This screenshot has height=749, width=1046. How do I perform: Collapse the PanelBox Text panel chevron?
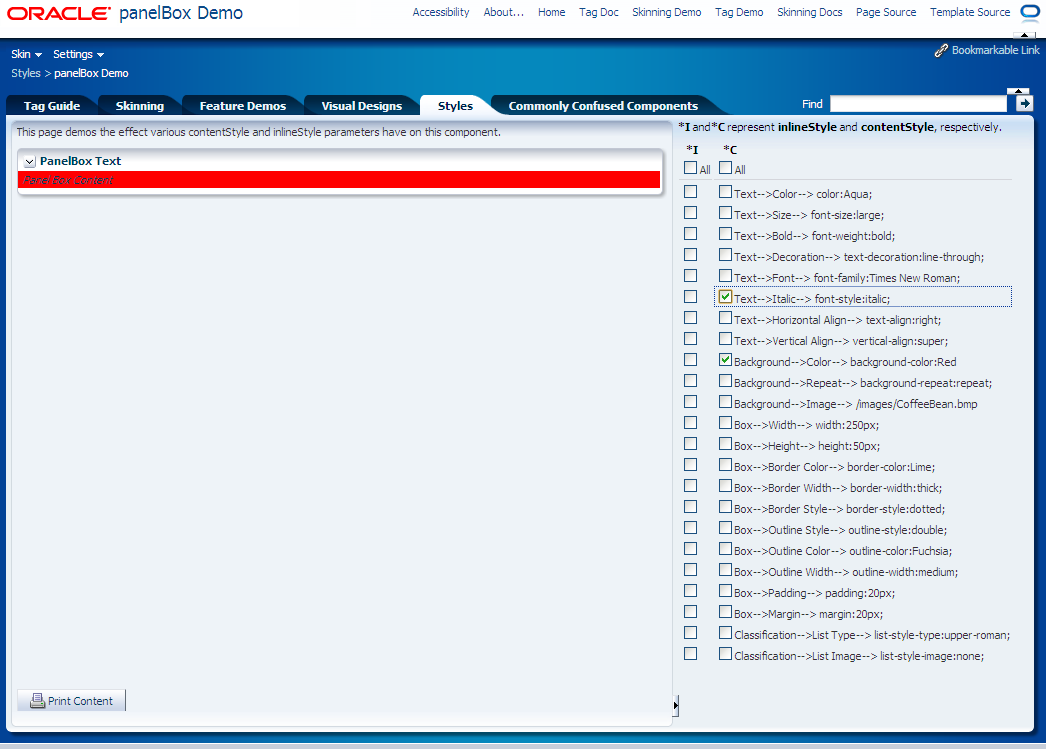click(x=28, y=160)
